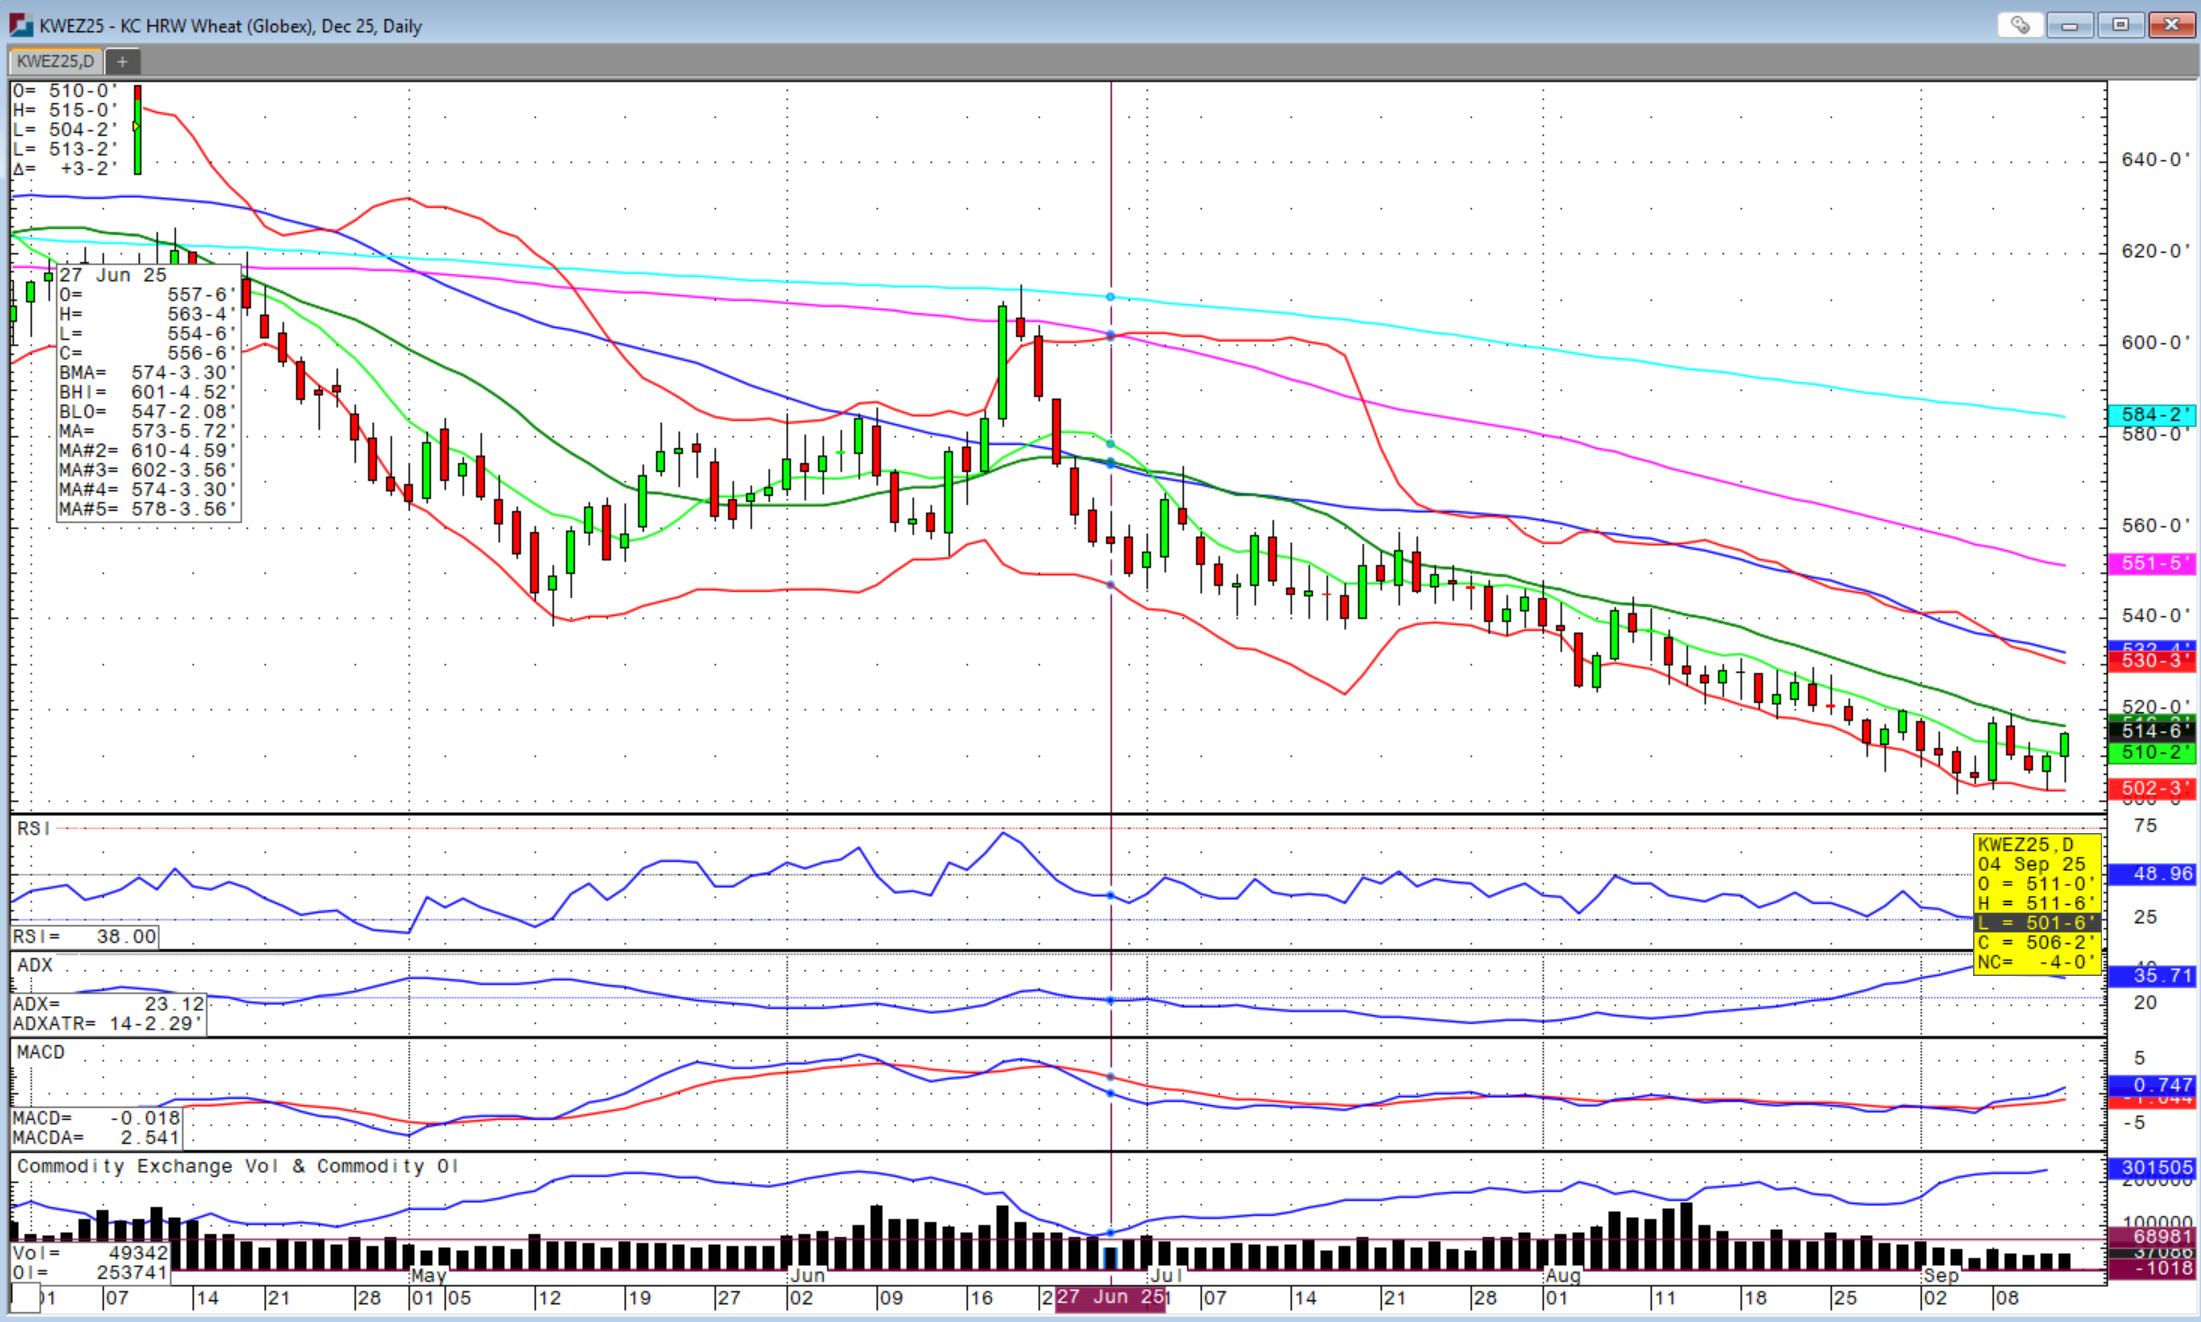Screen dimensions: 2201x1322
Task: Click the small white box at time axis start
Action: click(25, 1298)
